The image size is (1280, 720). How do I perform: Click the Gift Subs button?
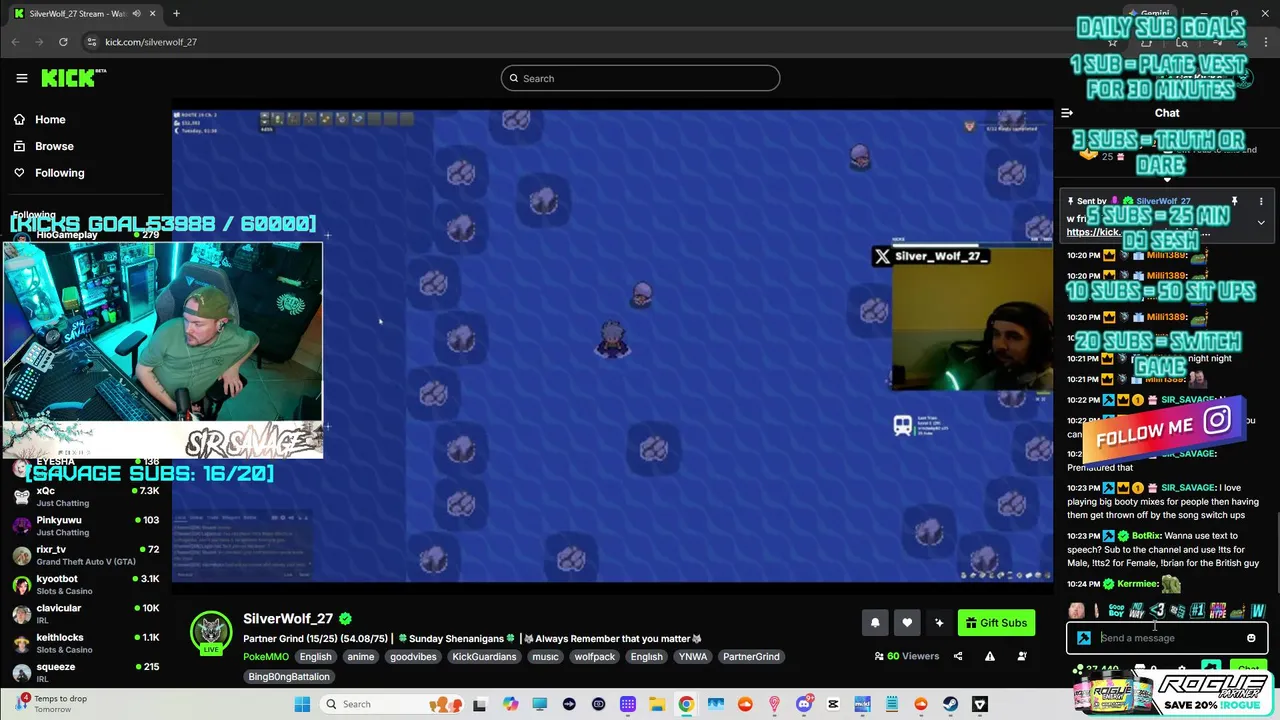pyautogui.click(x=996, y=623)
